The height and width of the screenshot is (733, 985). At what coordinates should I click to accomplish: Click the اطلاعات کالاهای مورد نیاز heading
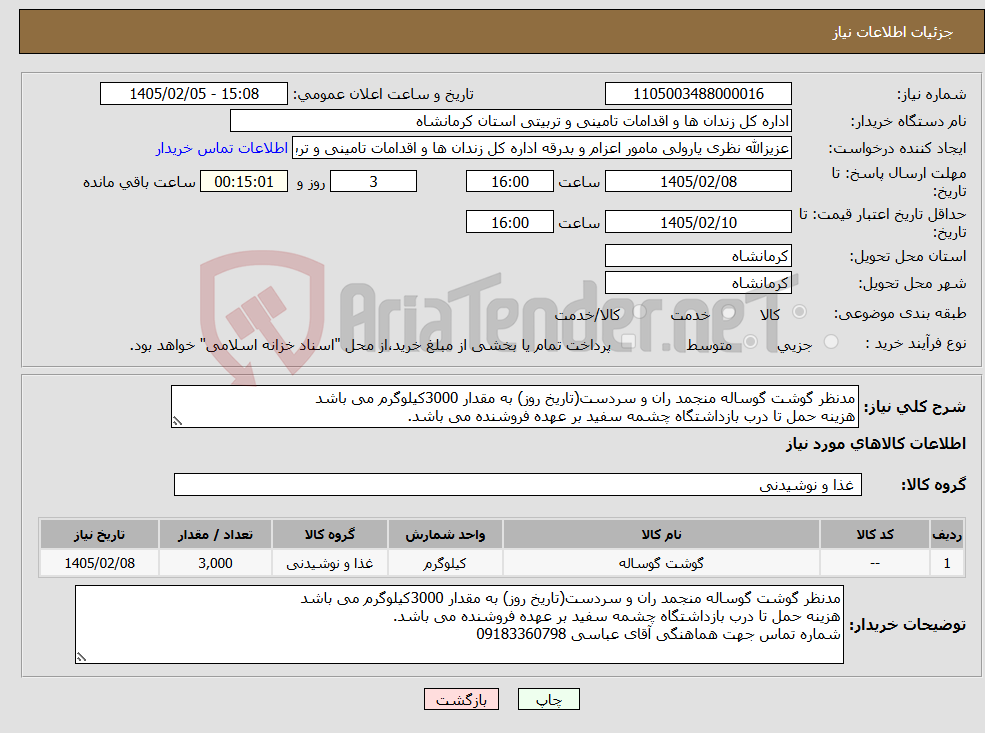pyautogui.click(x=876, y=443)
